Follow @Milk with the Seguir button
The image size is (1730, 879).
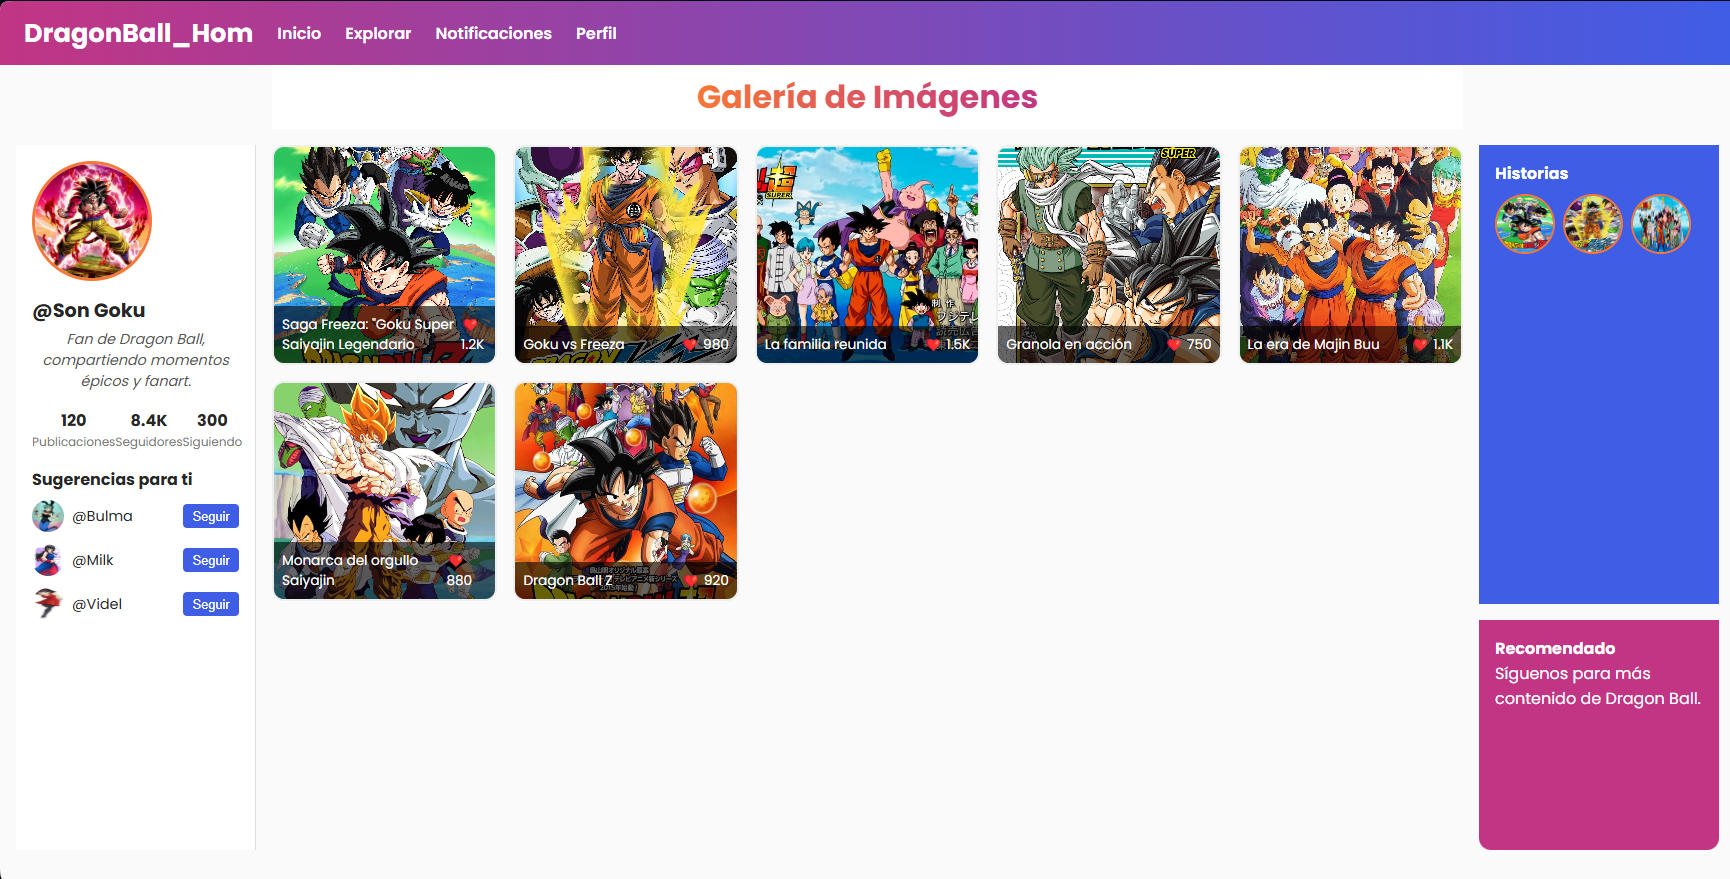pyautogui.click(x=211, y=560)
